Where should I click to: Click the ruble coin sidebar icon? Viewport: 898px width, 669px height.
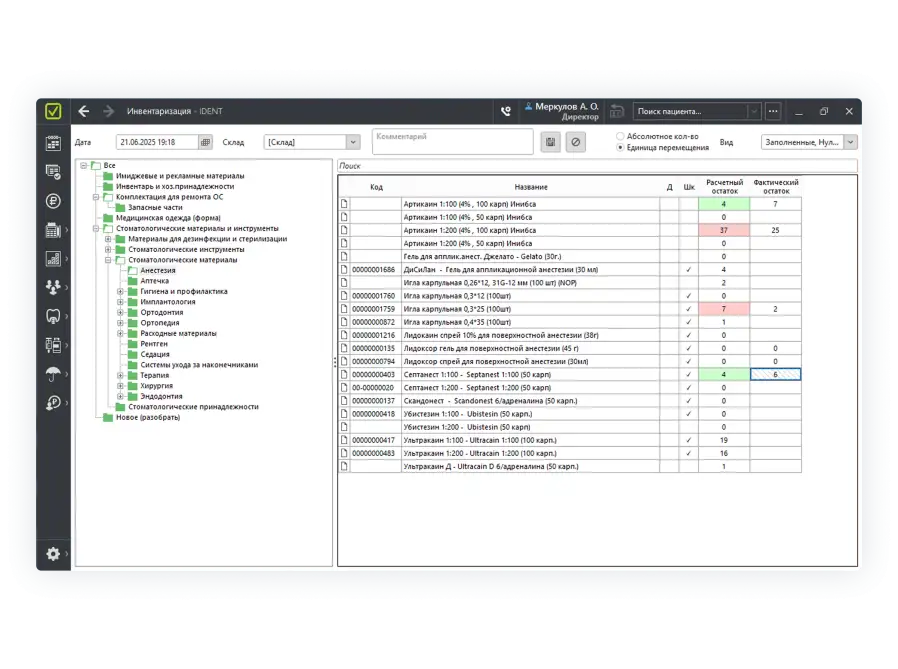point(53,201)
